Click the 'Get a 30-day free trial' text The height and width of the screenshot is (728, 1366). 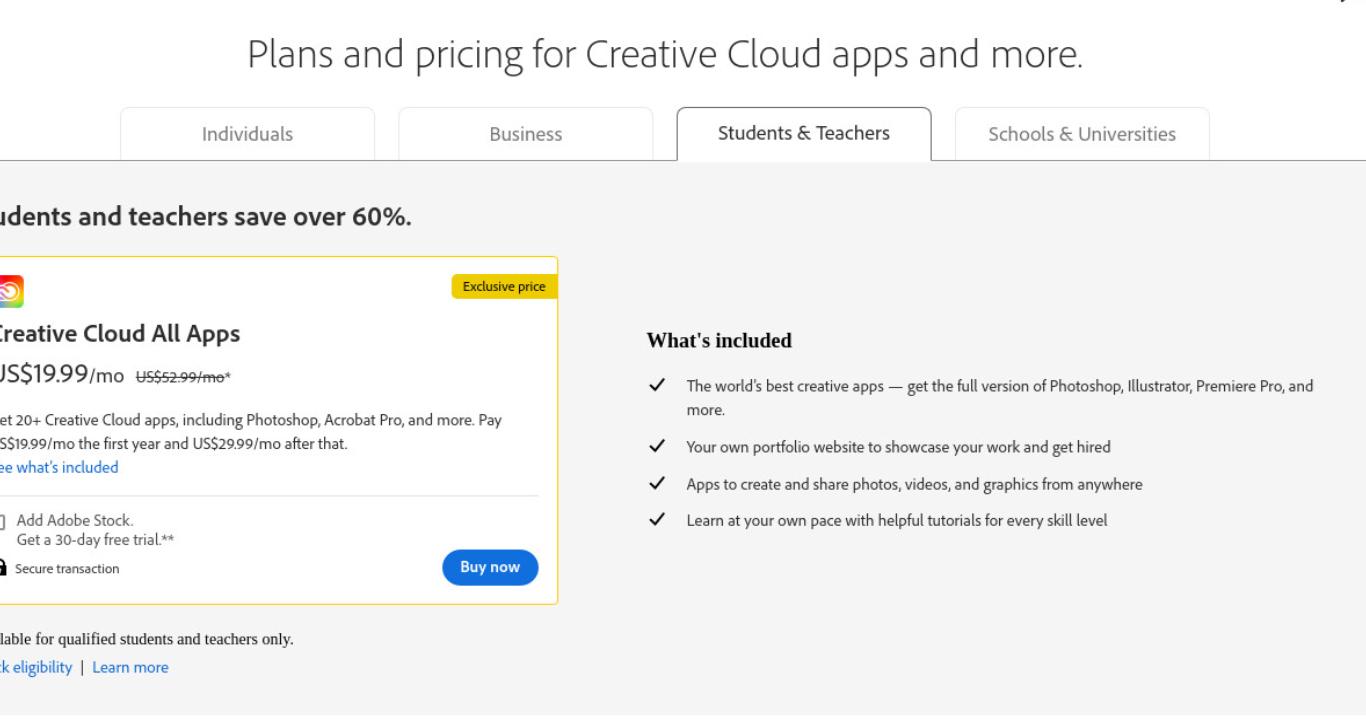pyautogui.click(x=95, y=540)
